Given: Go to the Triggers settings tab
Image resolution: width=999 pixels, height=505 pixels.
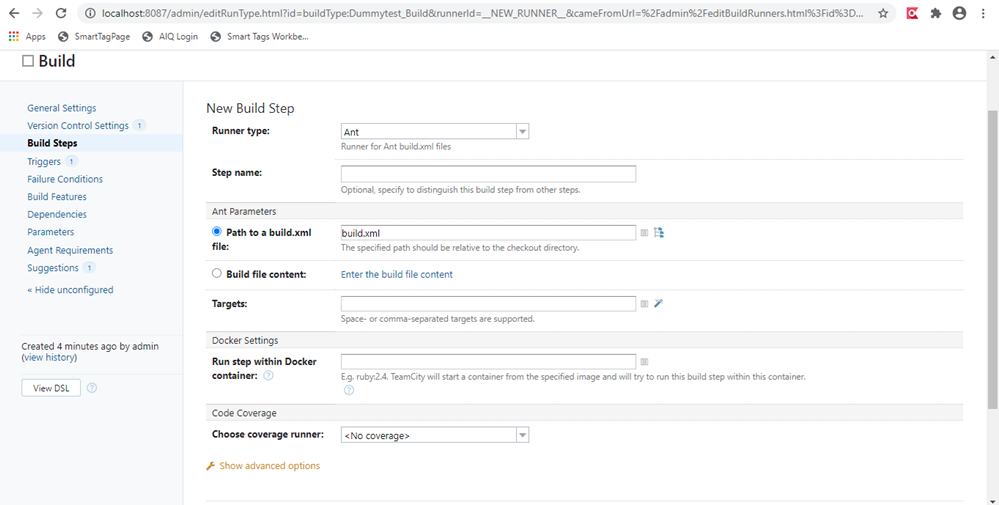Looking at the screenshot, I should [44, 161].
